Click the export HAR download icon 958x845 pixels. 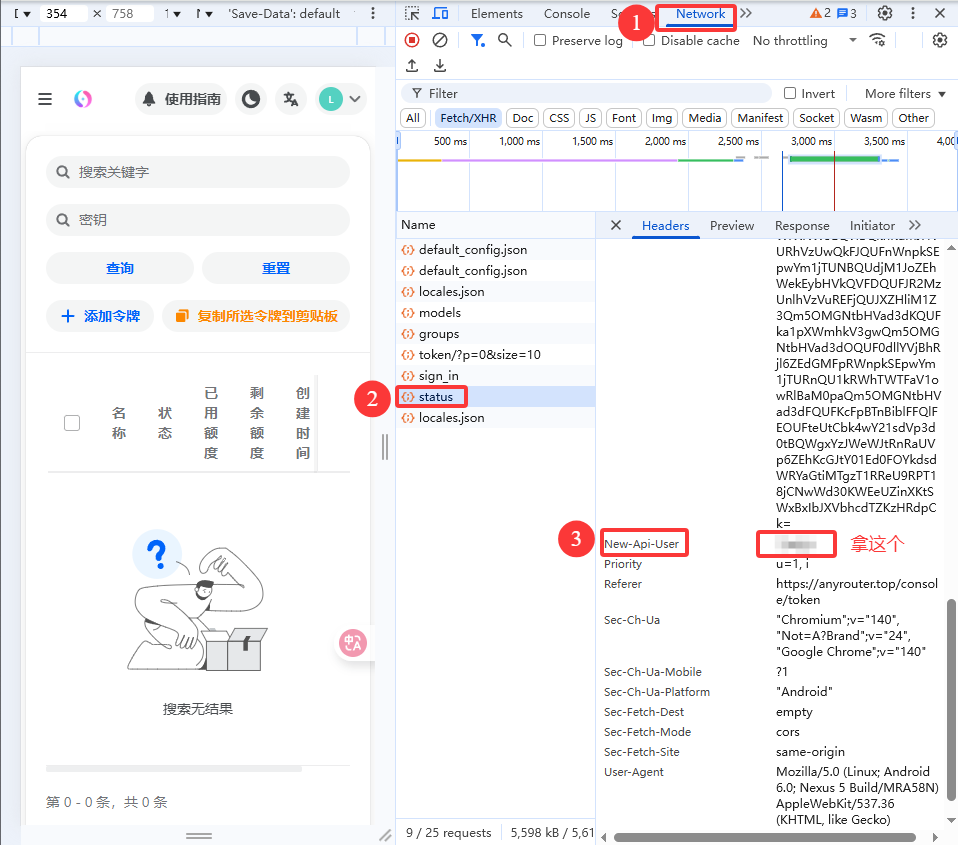pos(440,65)
